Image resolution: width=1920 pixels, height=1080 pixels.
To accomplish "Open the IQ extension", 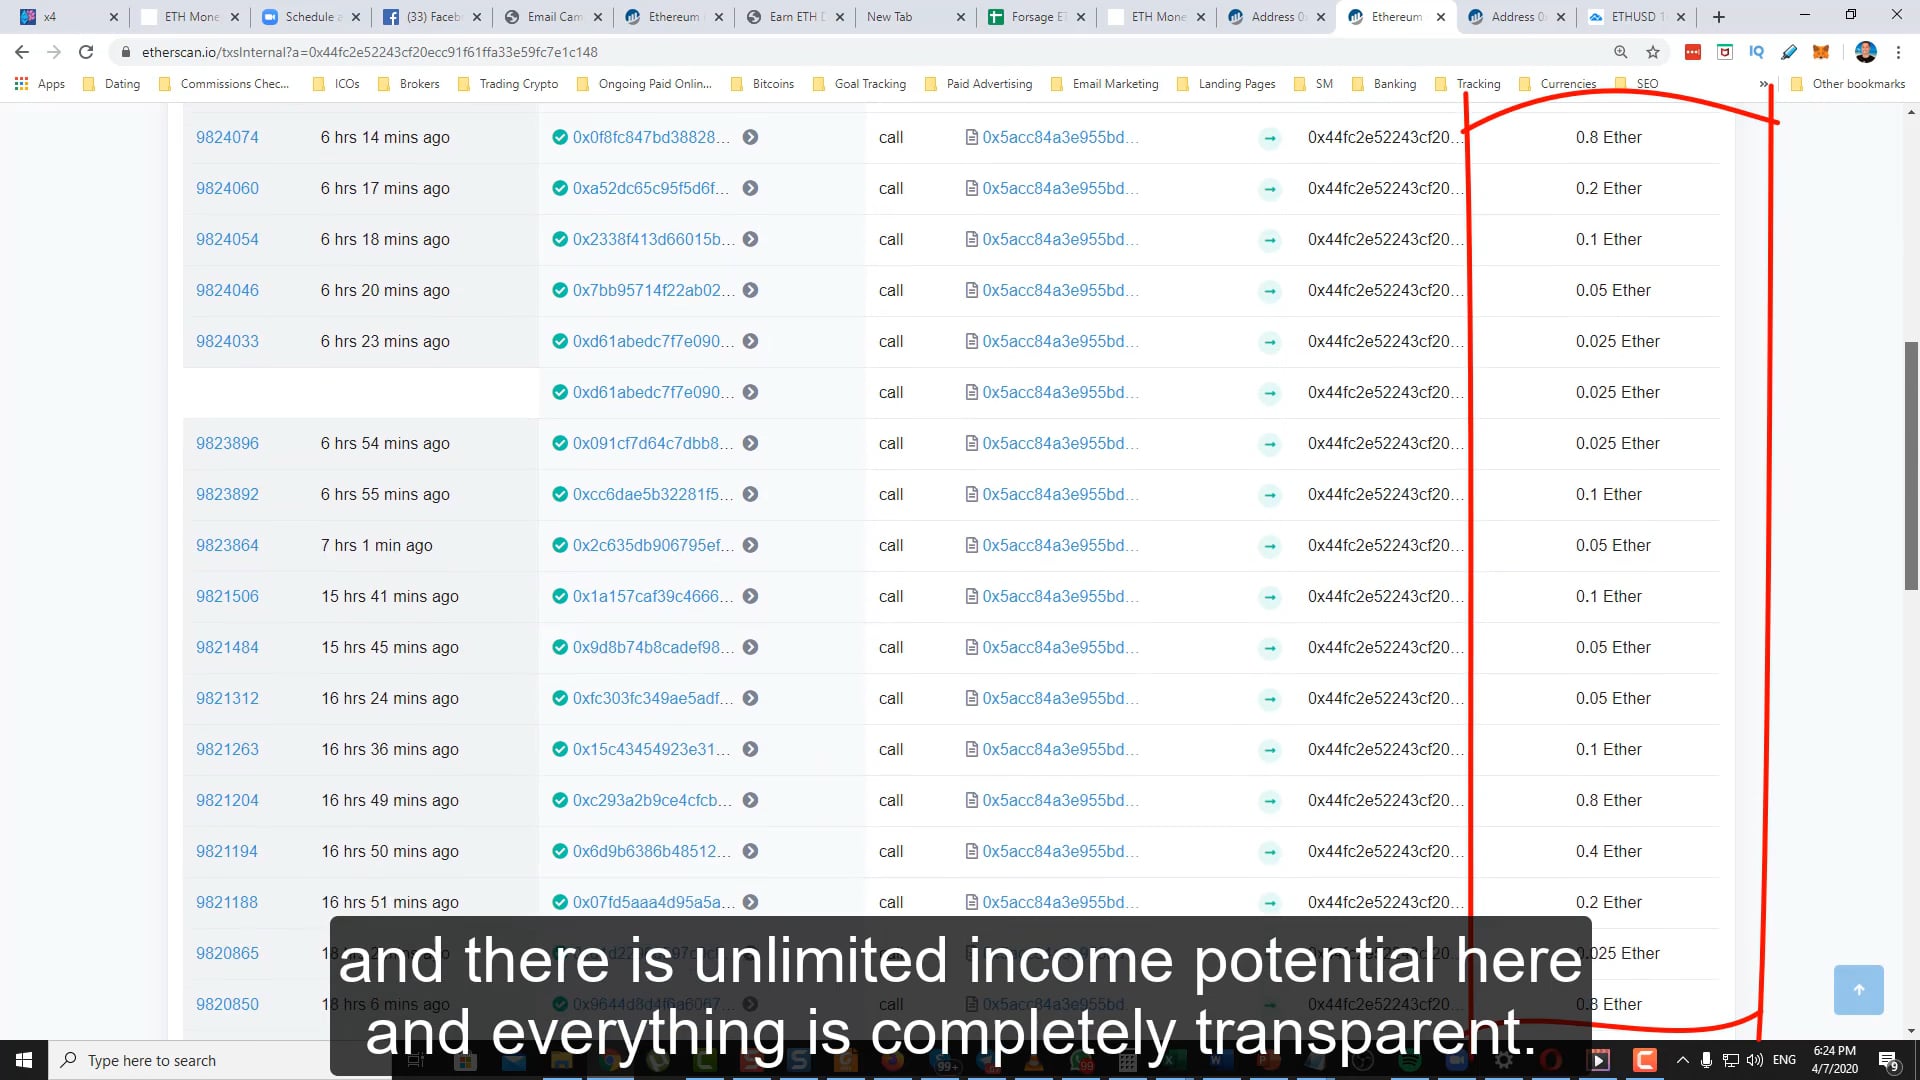I will pyautogui.click(x=1756, y=51).
